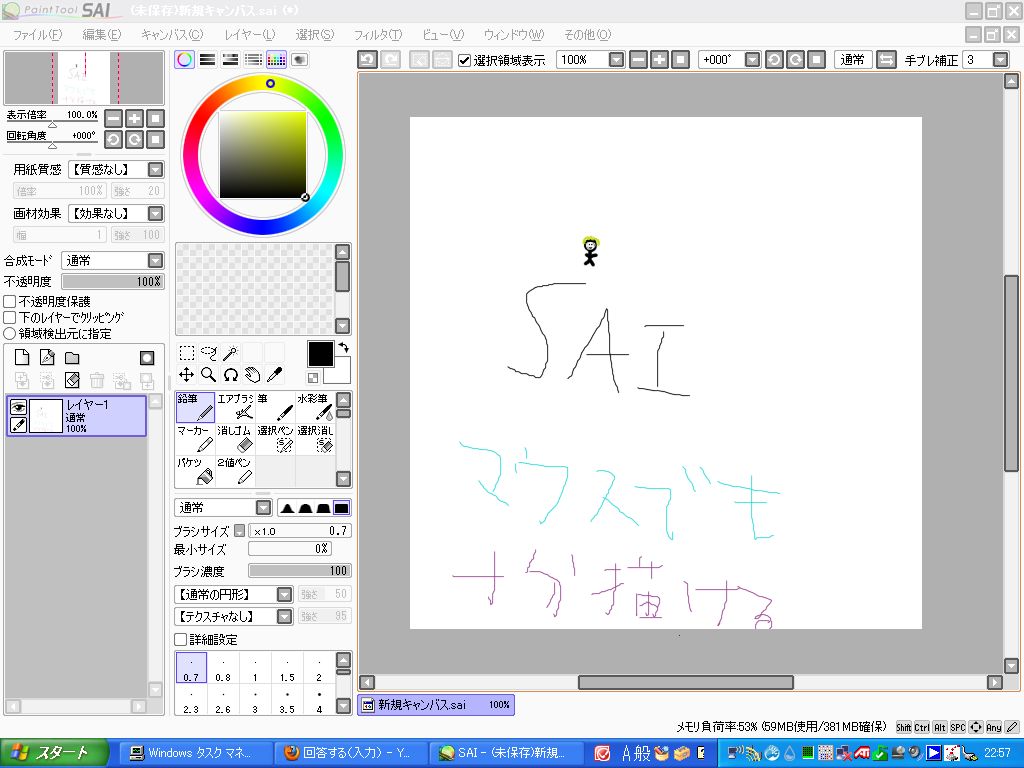Select the rectangular selection tool
This screenshot has height=768, width=1024.
[x=187, y=353]
